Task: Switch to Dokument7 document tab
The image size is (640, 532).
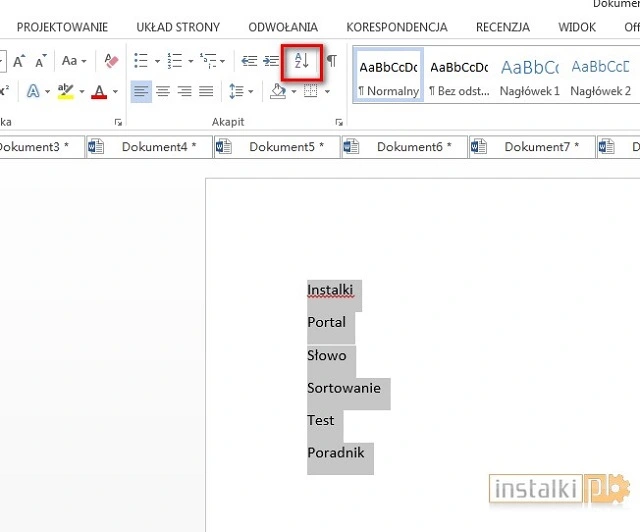Action: tap(533, 147)
